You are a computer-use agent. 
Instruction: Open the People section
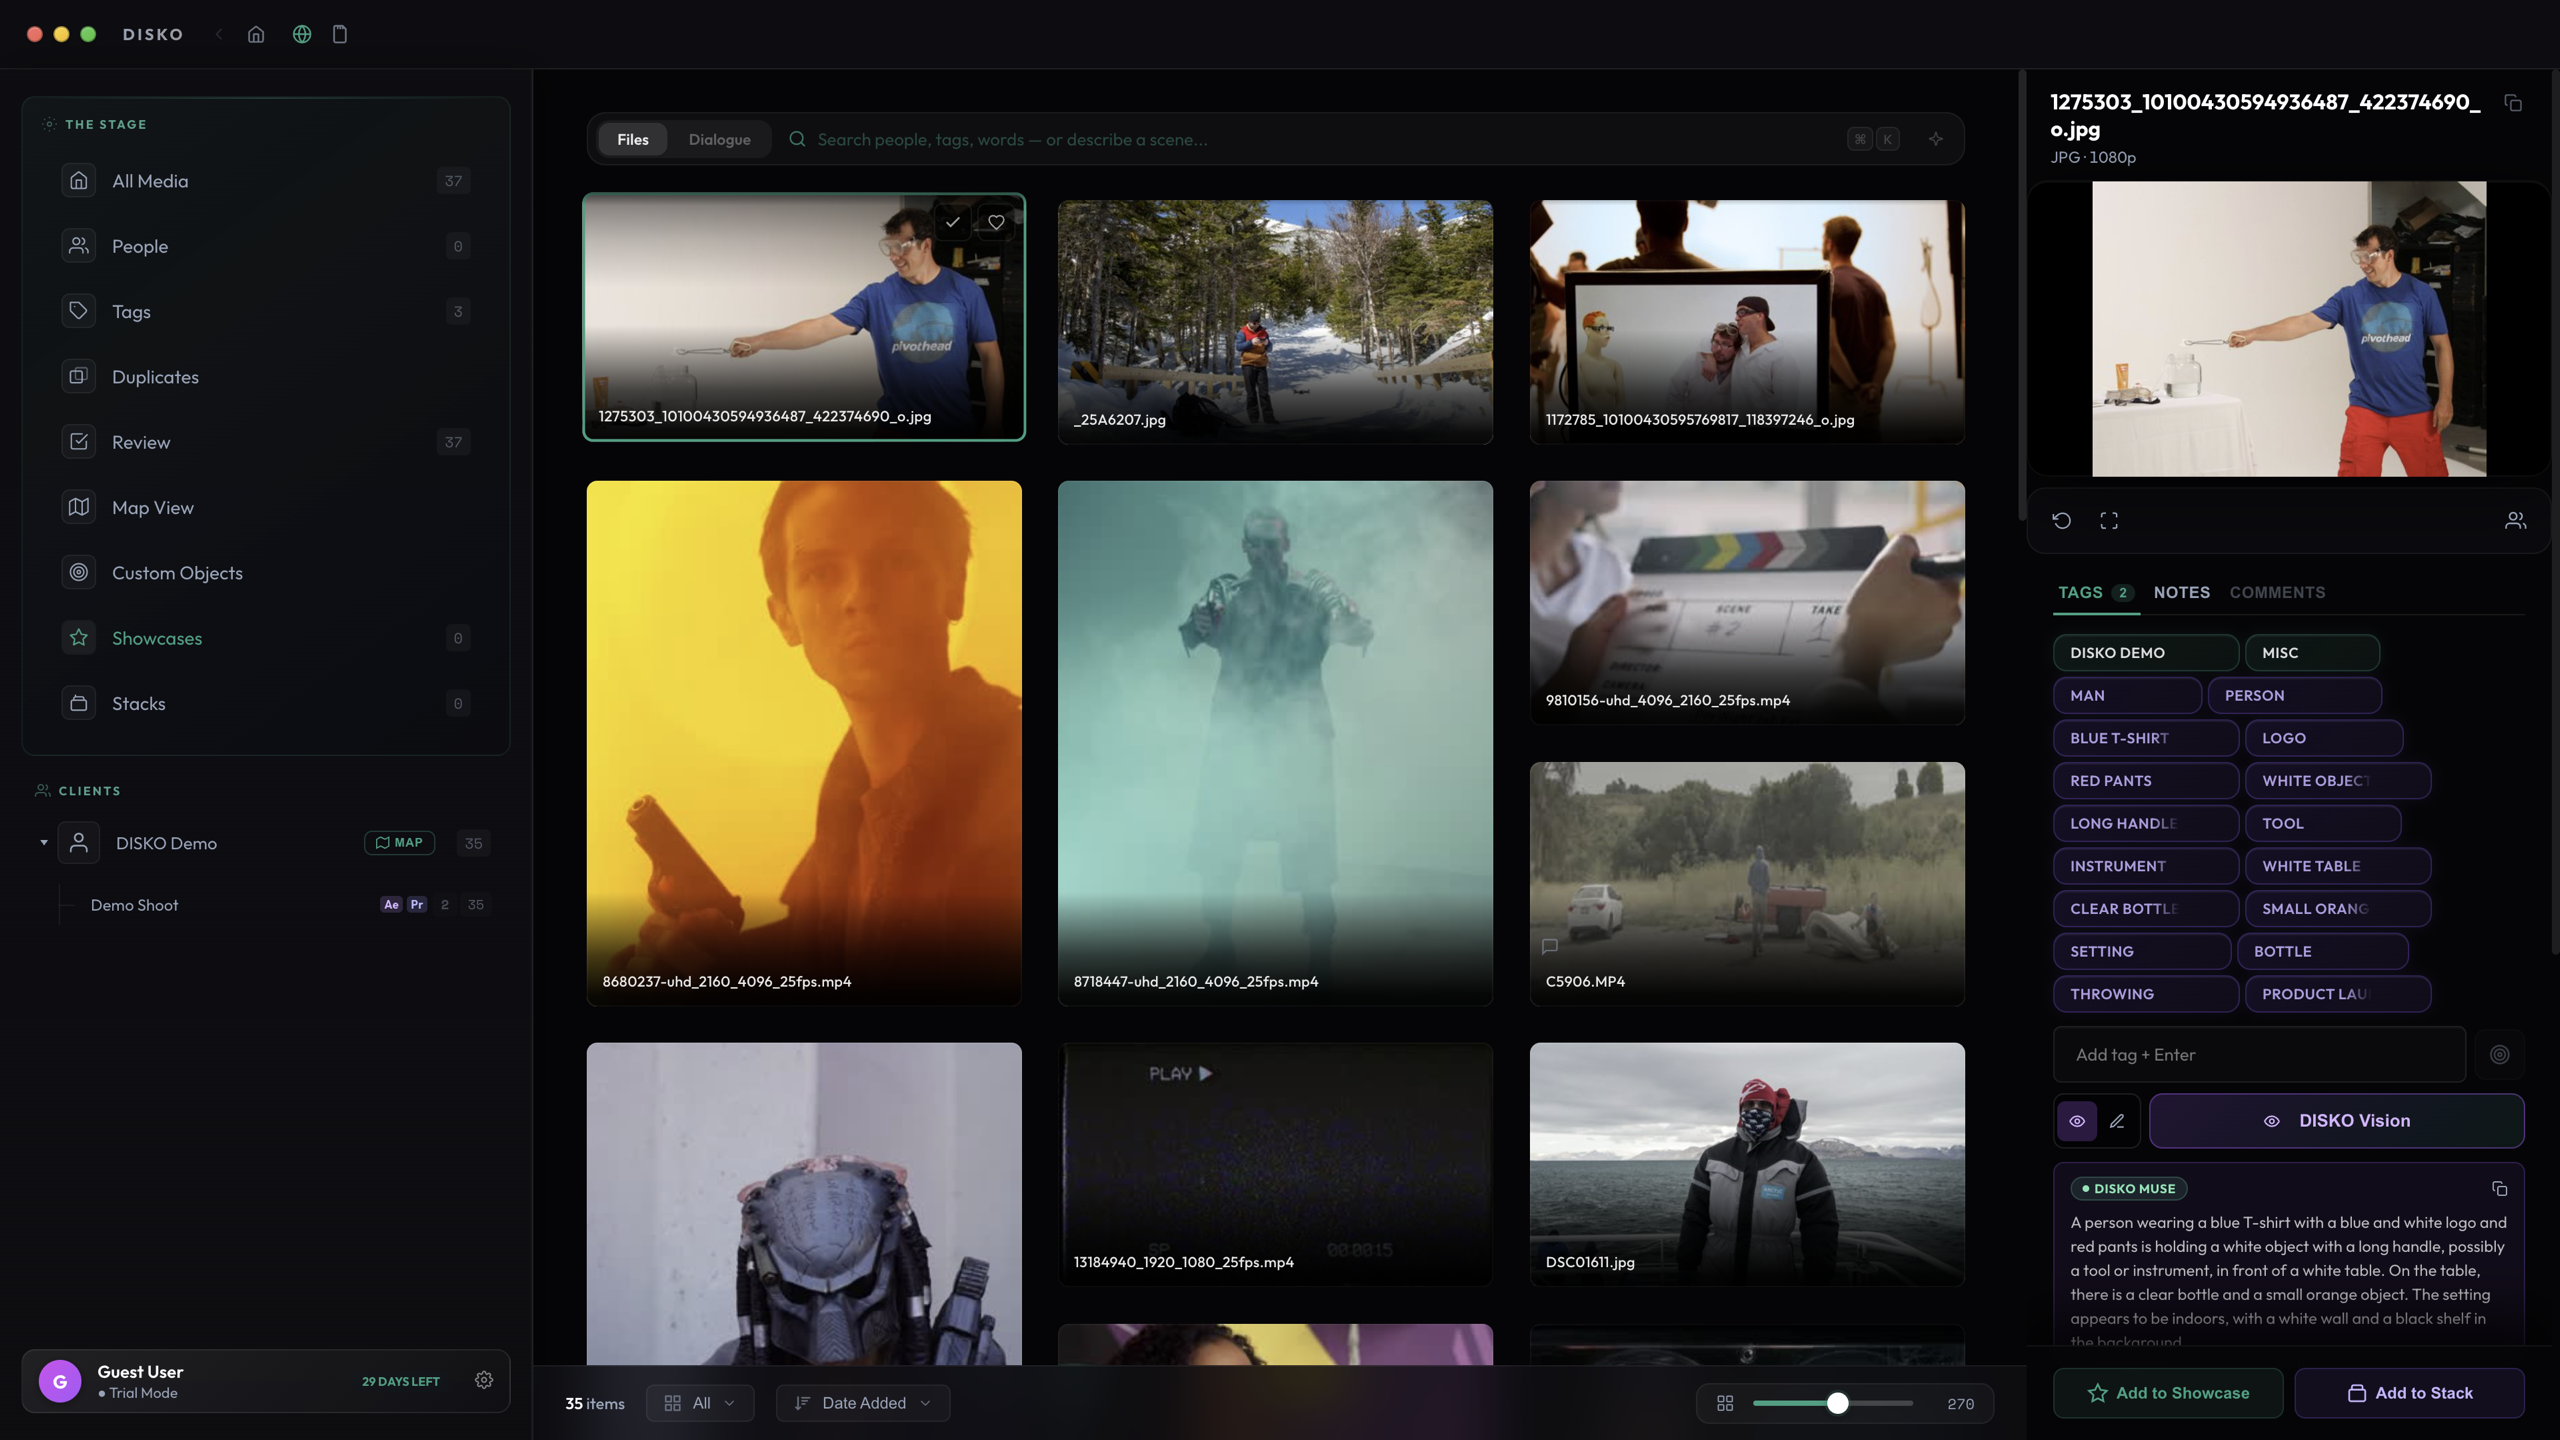265,246
